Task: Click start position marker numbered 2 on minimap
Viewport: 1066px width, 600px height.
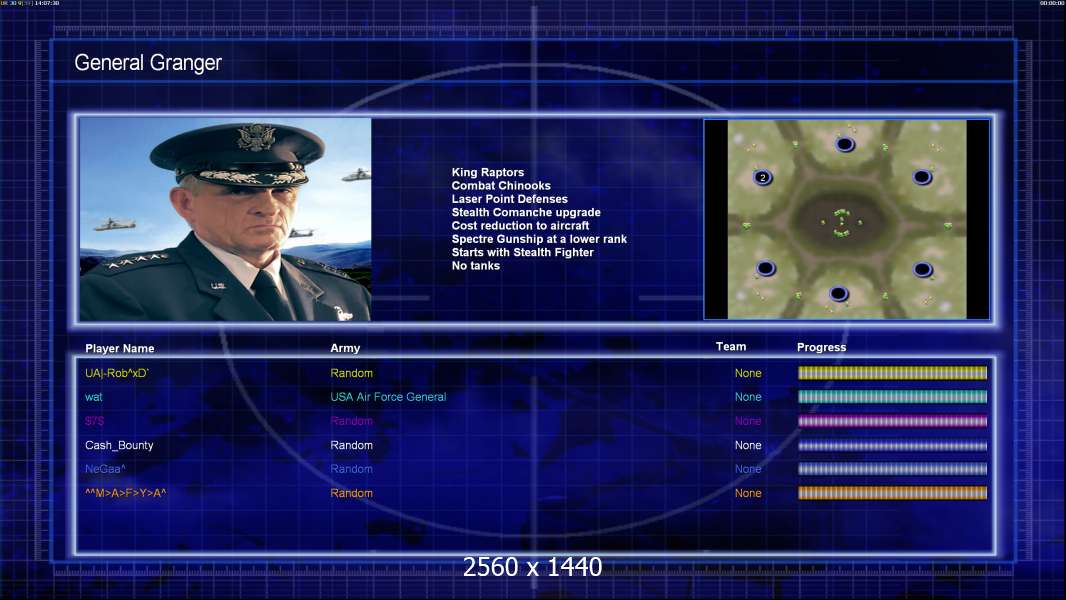Action: pyautogui.click(x=763, y=177)
